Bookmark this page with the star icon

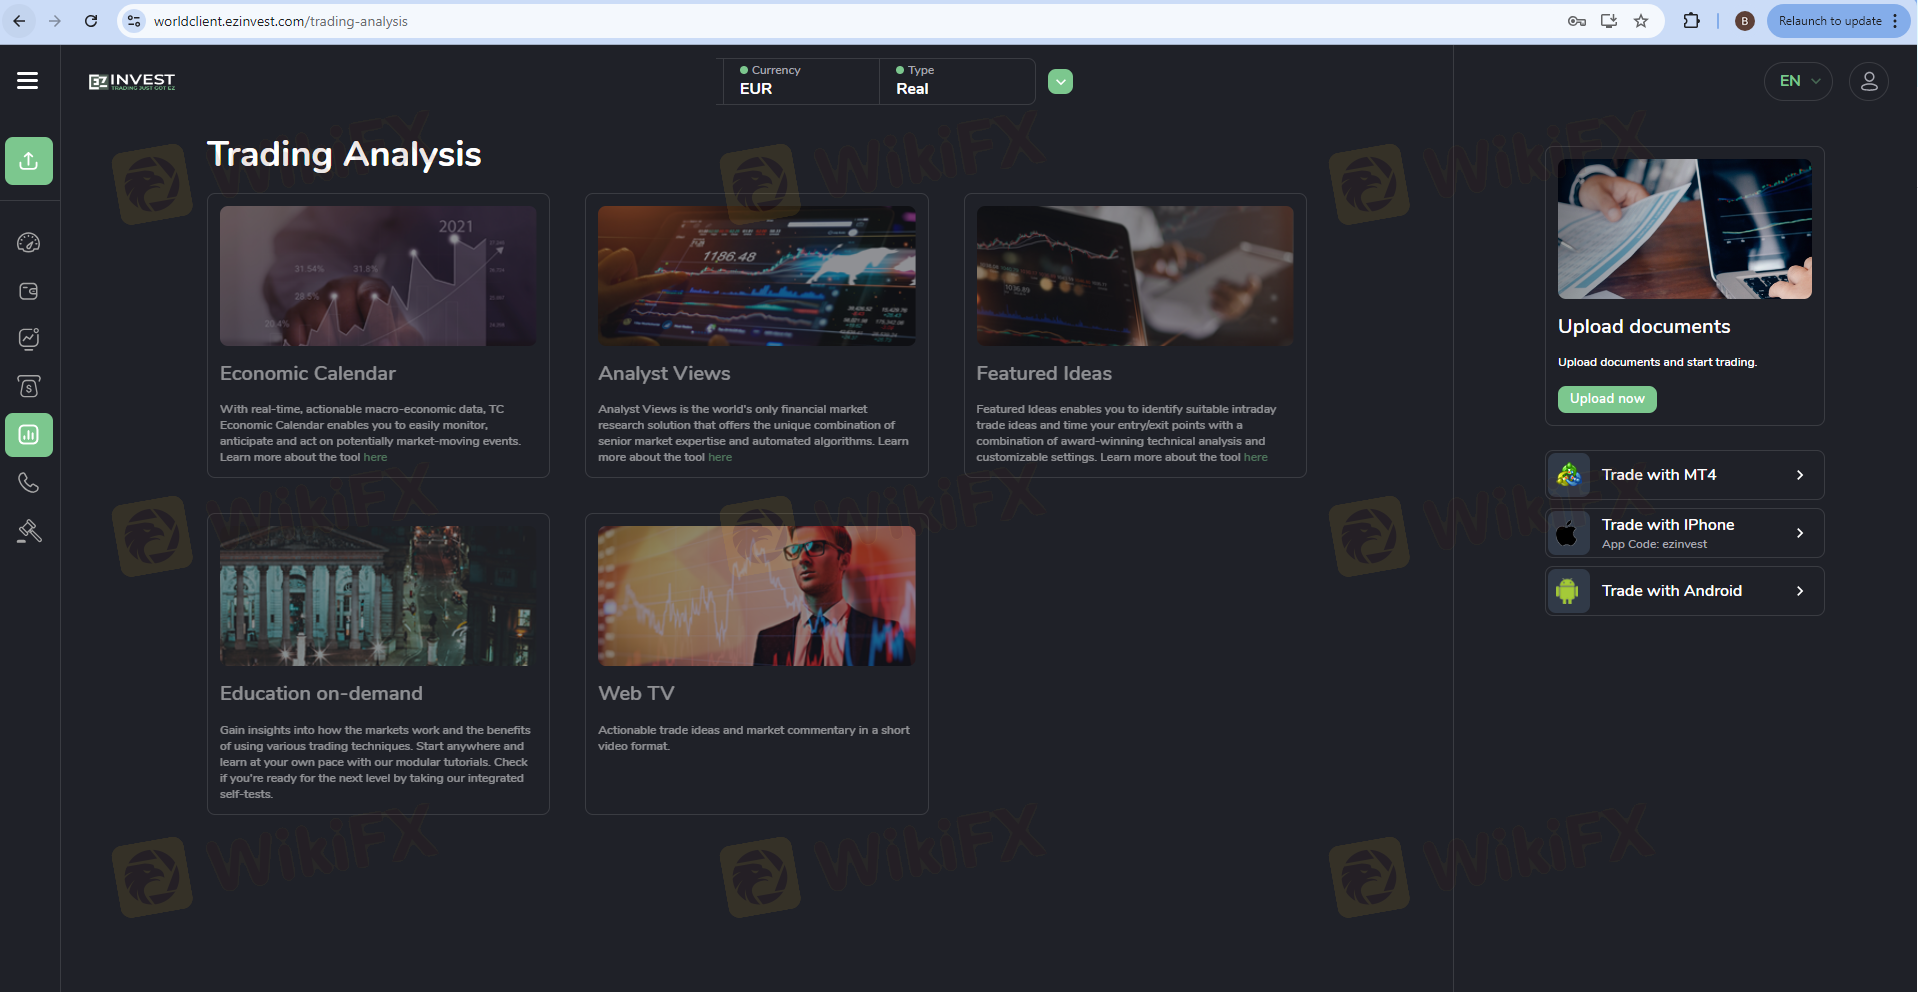pyautogui.click(x=1641, y=21)
